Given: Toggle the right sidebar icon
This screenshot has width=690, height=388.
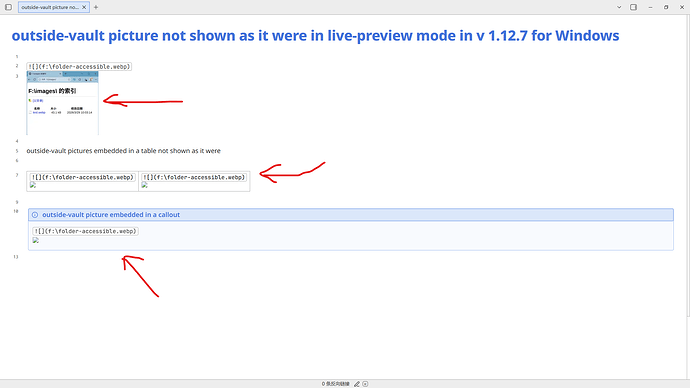Looking at the screenshot, I should tap(634, 7).
